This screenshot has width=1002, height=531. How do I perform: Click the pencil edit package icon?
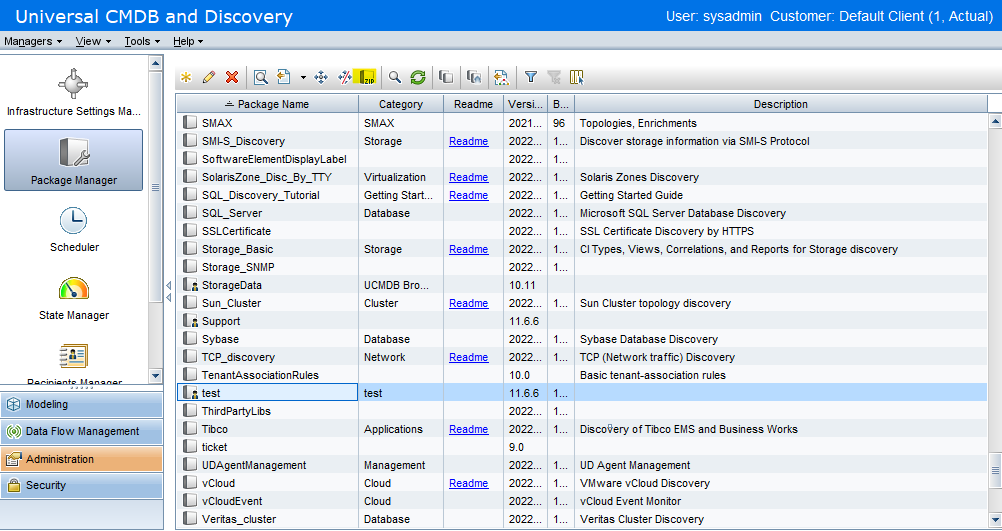click(x=208, y=77)
